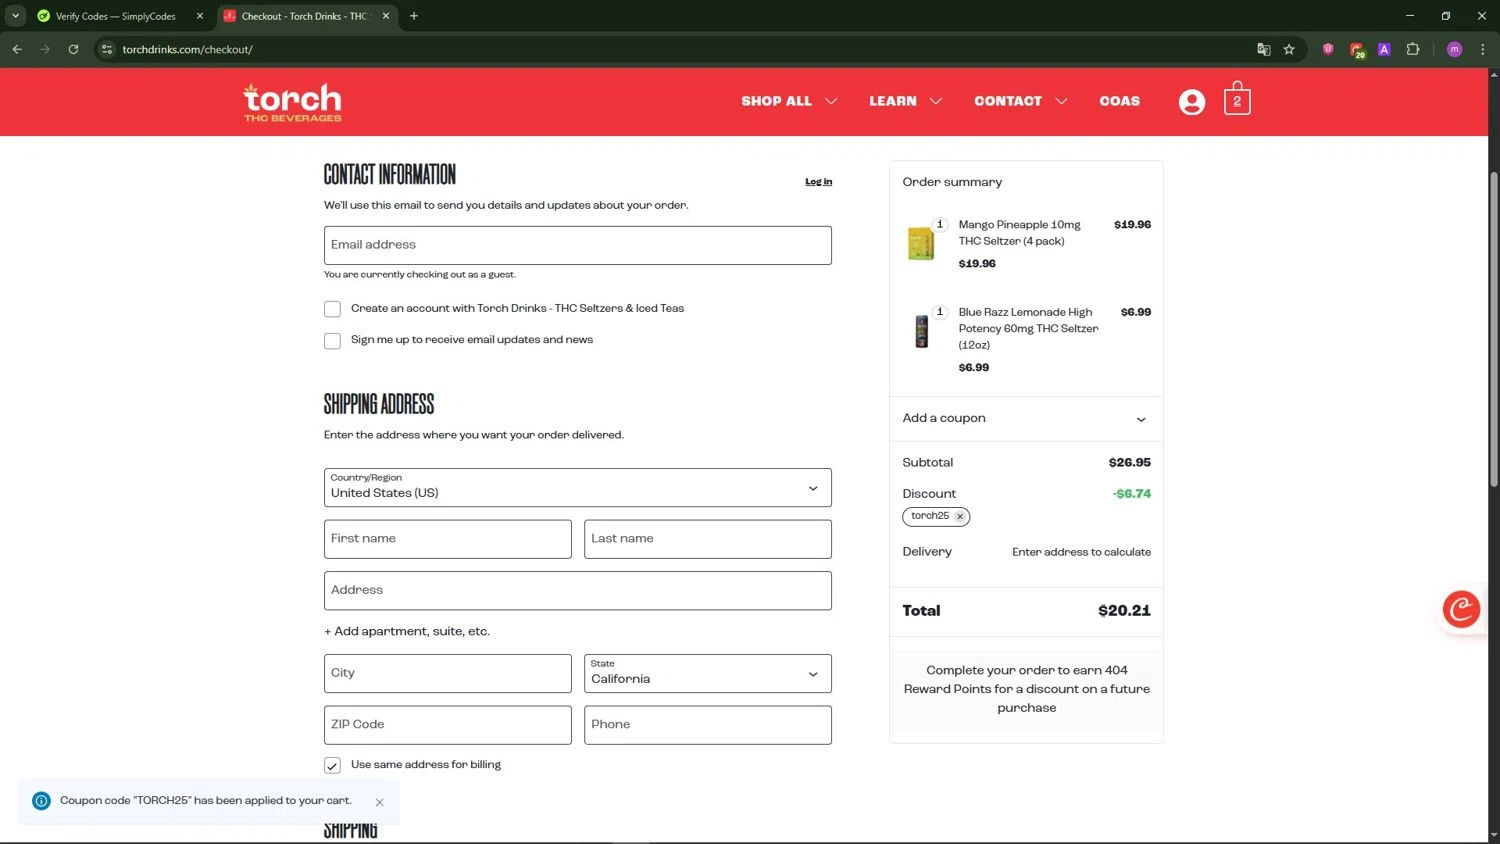Click the translate page icon
Viewport: 1500px width, 844px height.
point(1264,49)
